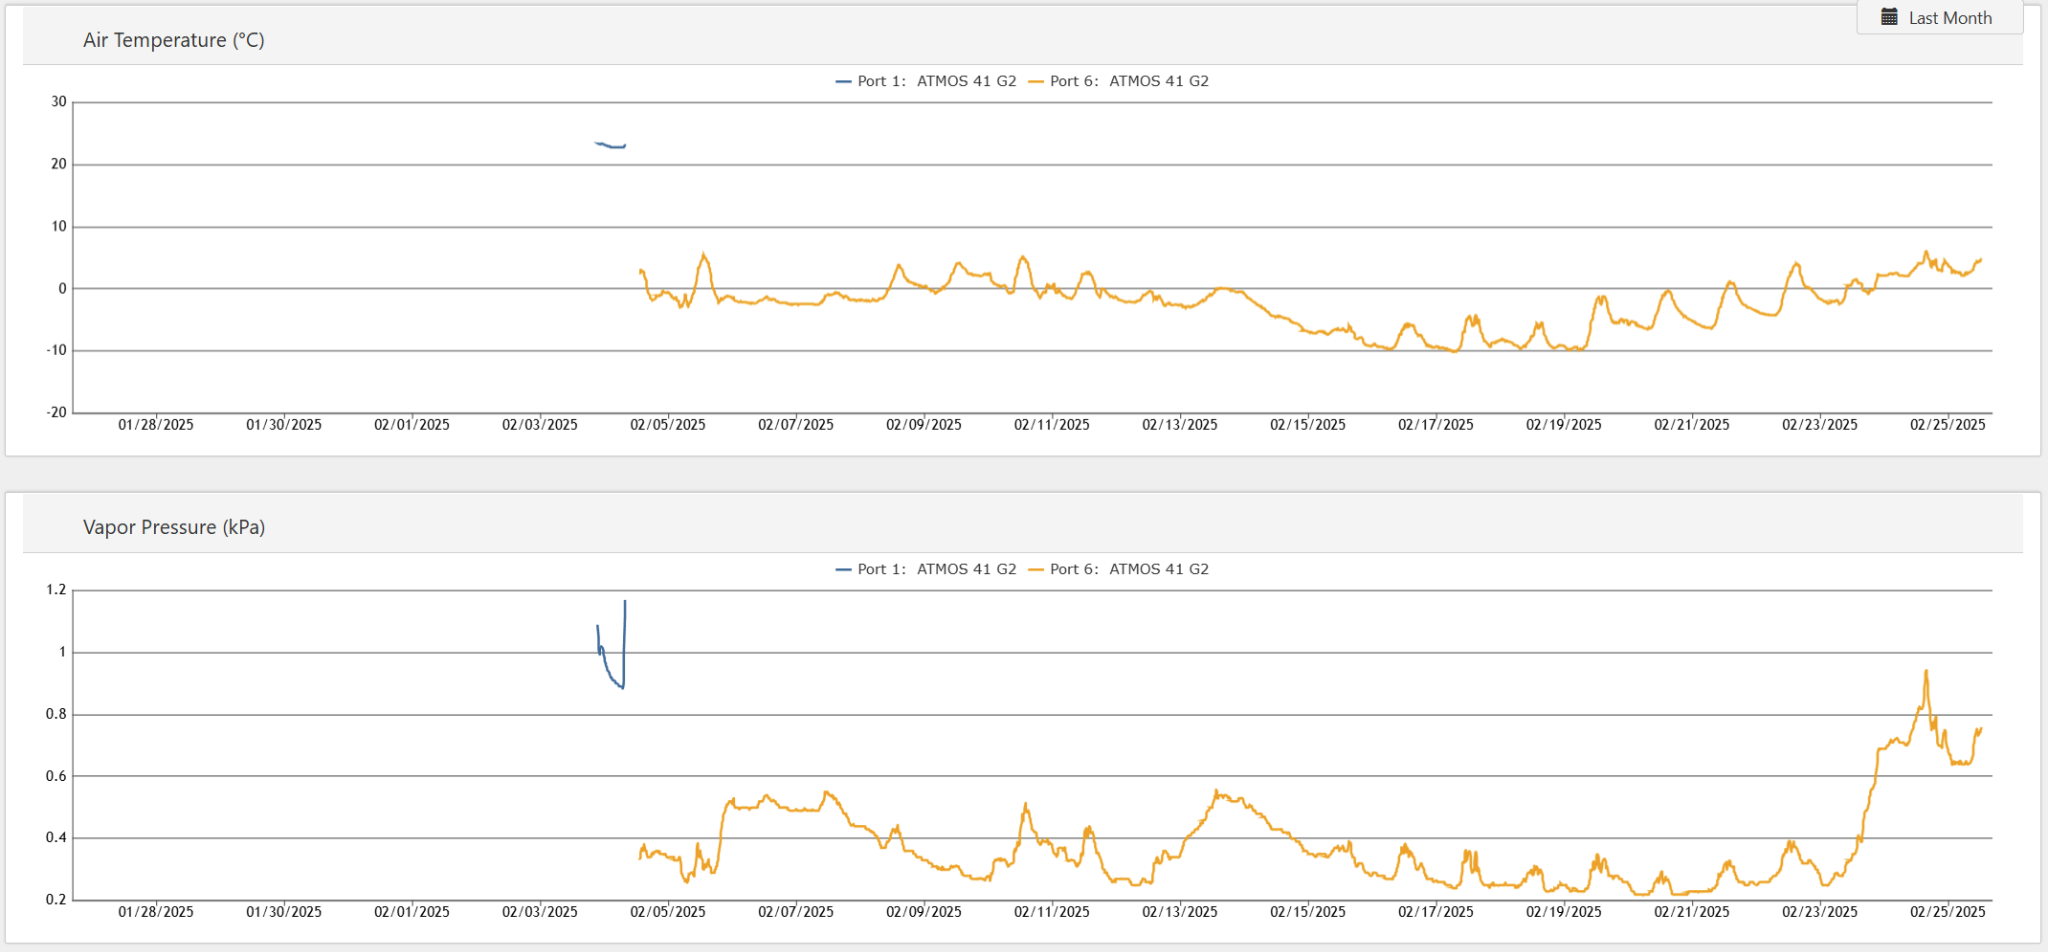Click 02/17/2025 axis label in Vapor Pressure chart

[1435, 912]
